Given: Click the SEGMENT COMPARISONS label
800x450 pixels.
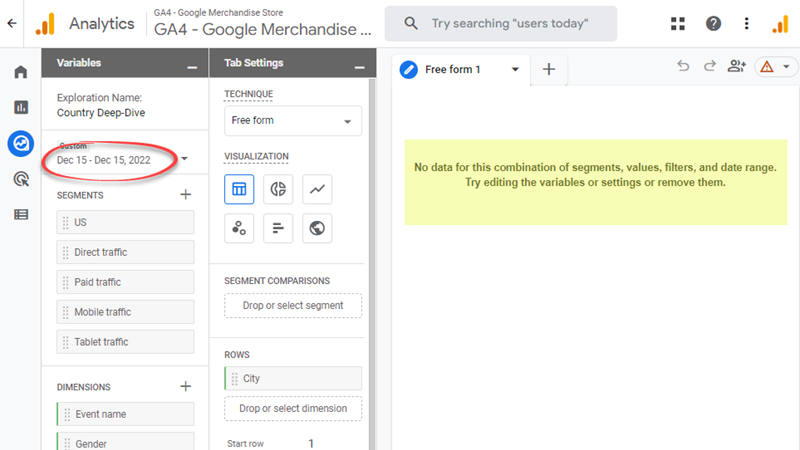Looking at the screenshot, I should coord(277,281).
